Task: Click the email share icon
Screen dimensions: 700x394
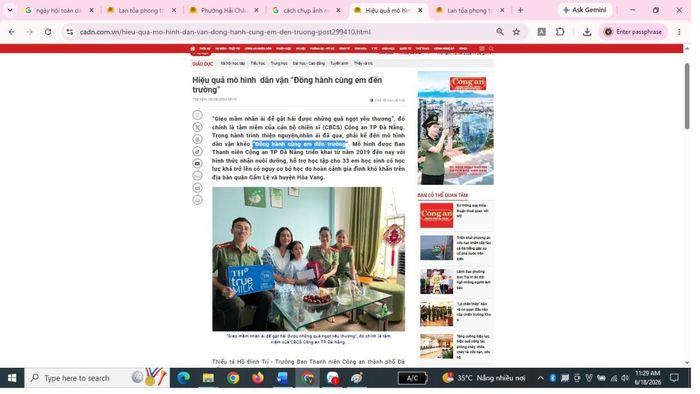Action: click(x=197, y=187)
